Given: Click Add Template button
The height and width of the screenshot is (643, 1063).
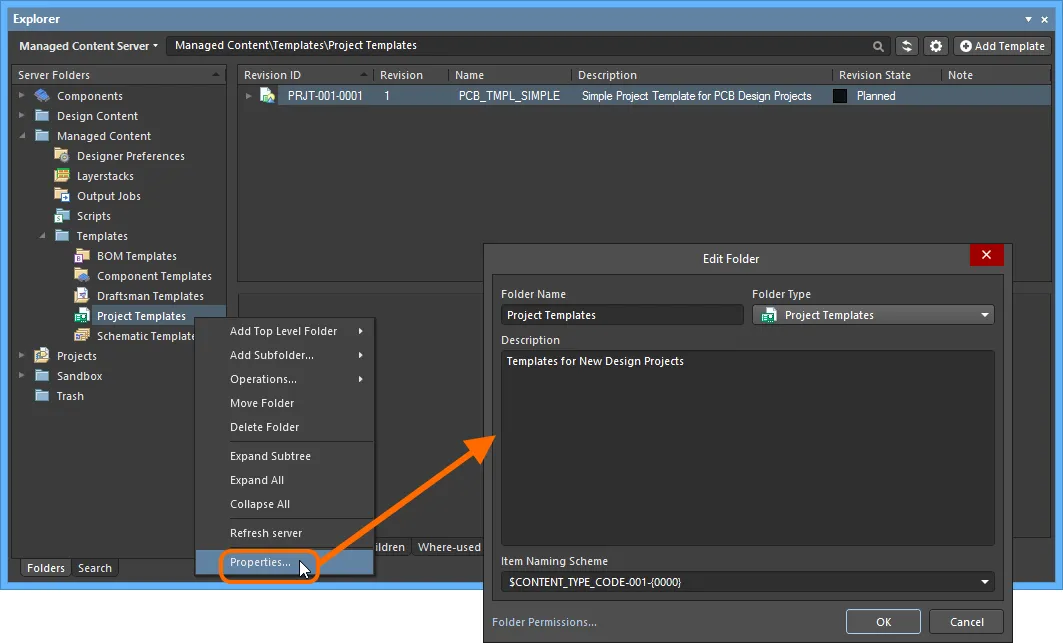Looking at the screenshot, I should pyautogui.click(x=1002, y=46).
